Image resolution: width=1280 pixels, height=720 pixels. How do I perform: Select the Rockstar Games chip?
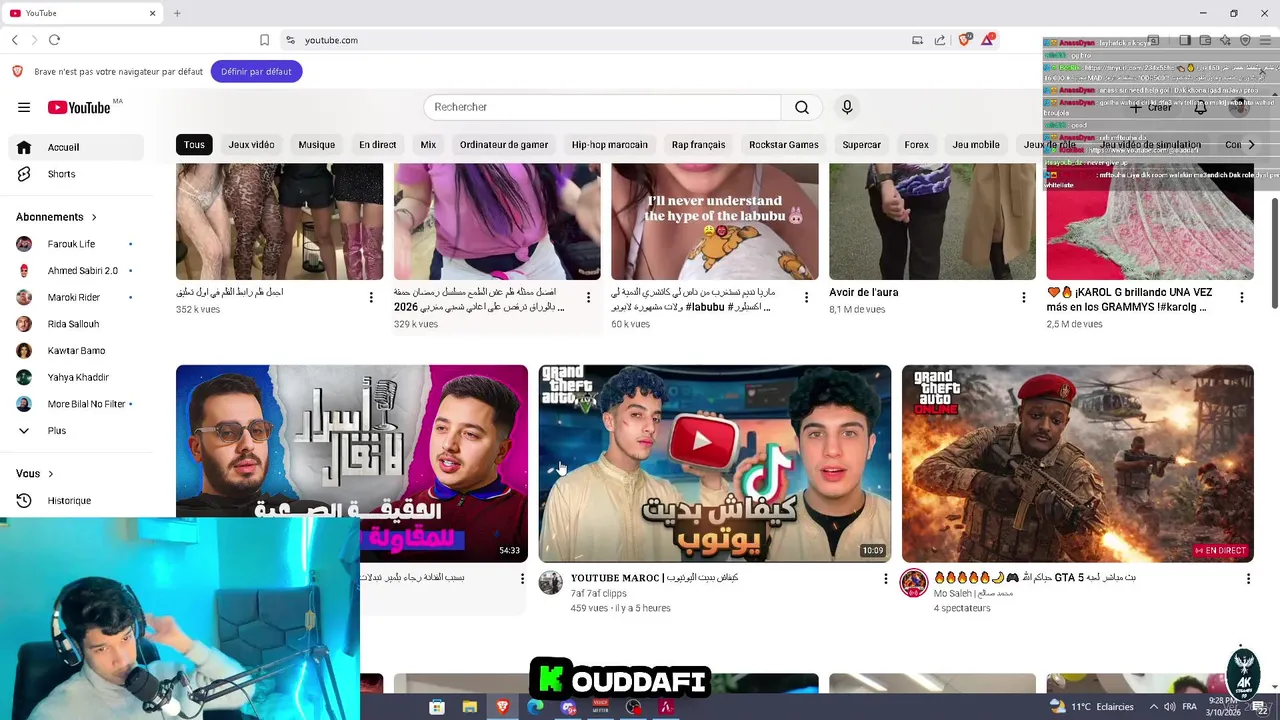(x=784, y=145)
